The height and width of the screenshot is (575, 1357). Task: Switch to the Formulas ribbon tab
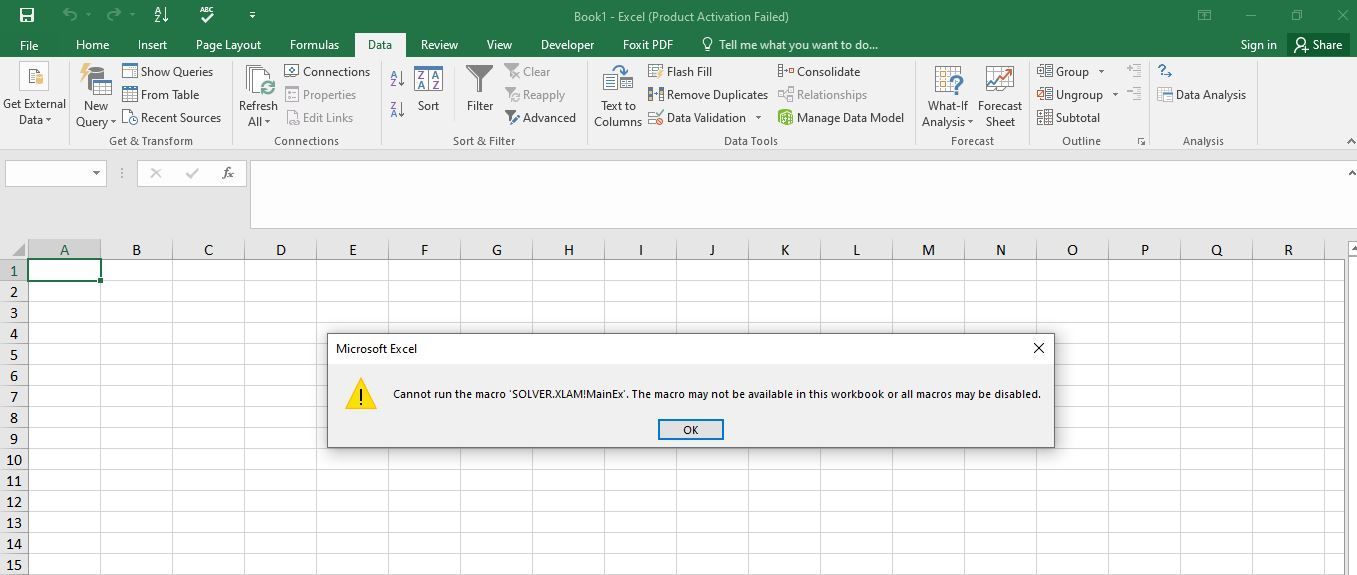pyautogui.click(x=314, y=45)
